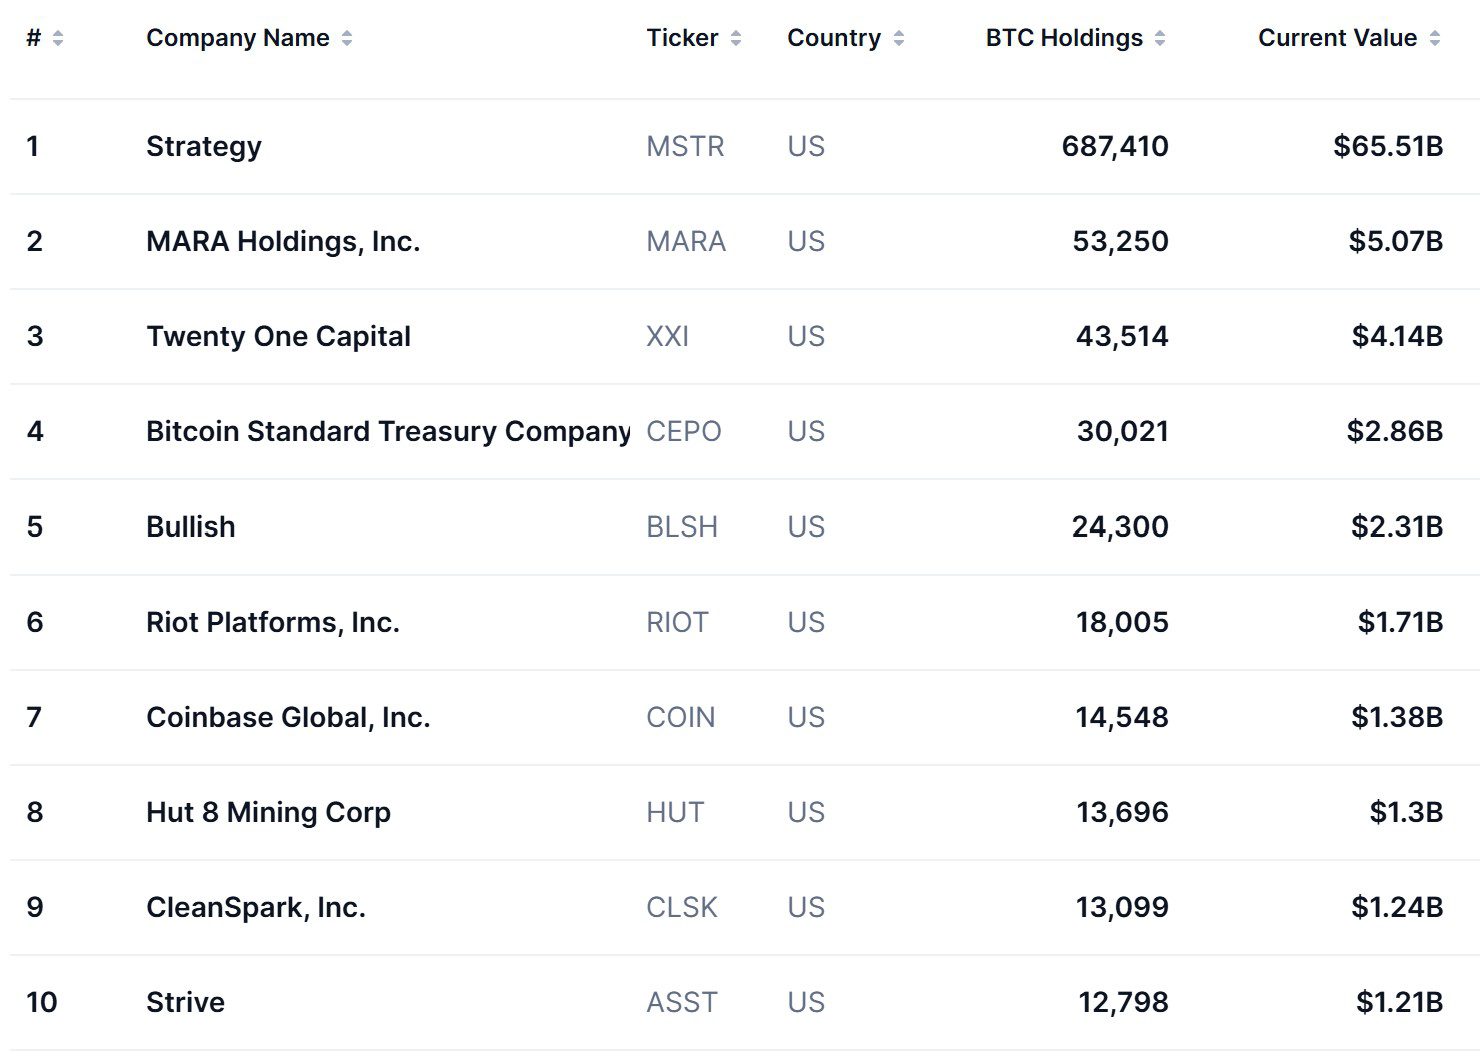Open the Strive company entry
The image size is (1480, 1060).
click(x=185, y=1002)
